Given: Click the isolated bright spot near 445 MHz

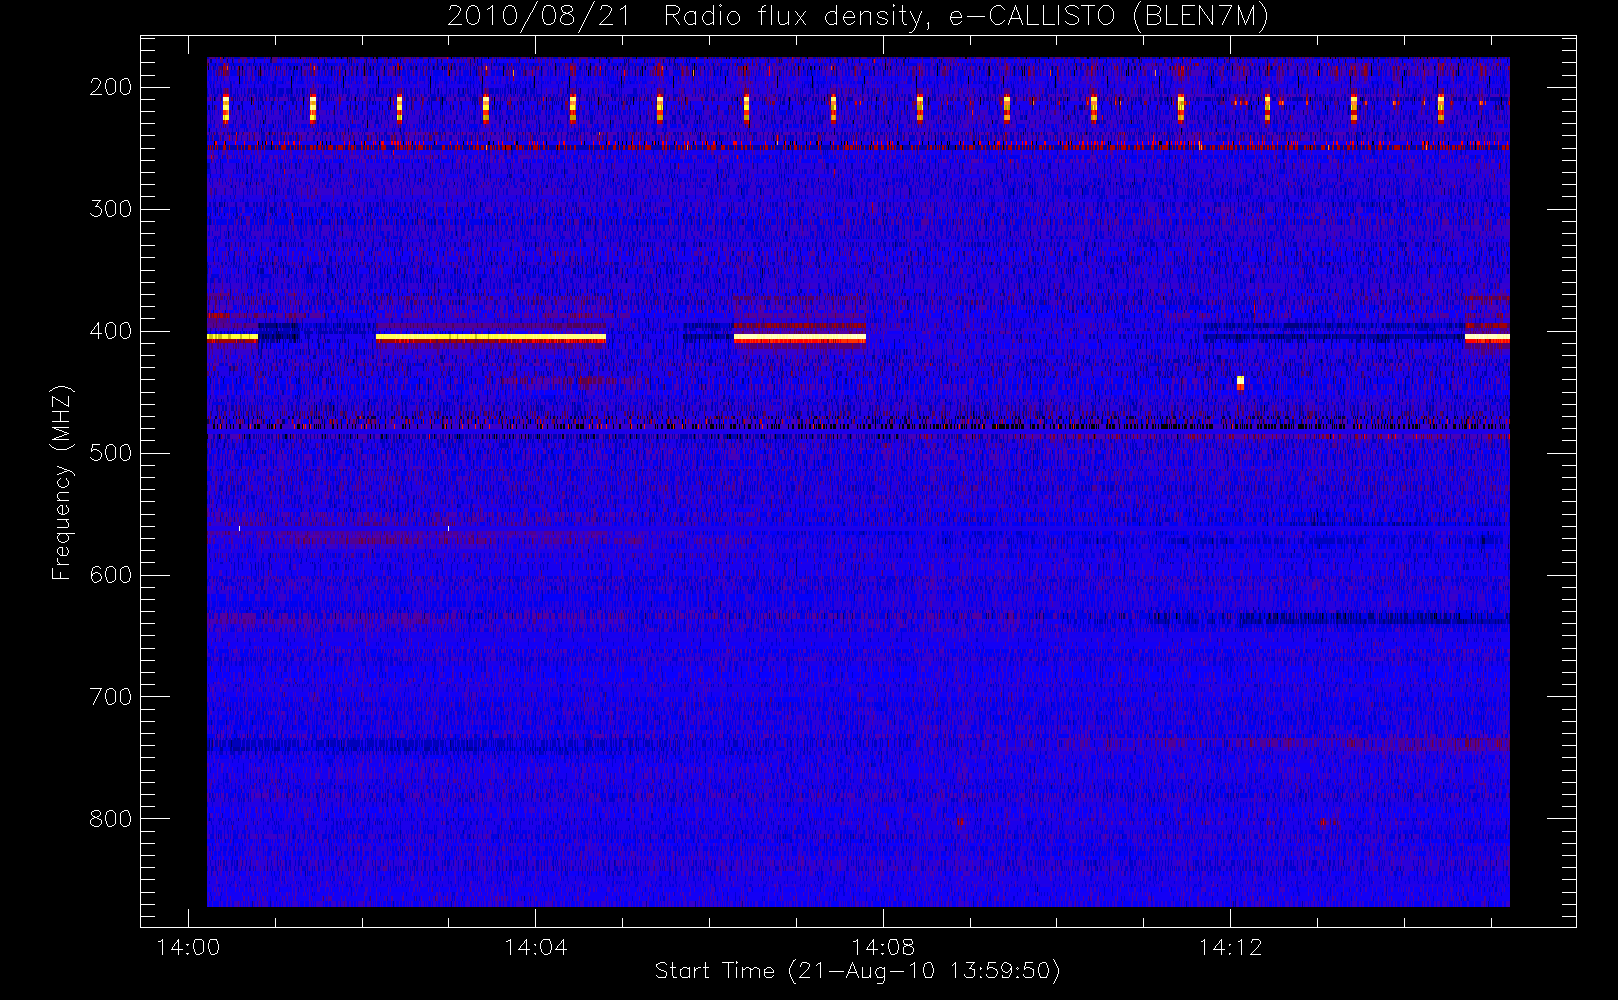Looking at the screenshot, I should (1240, 382).
